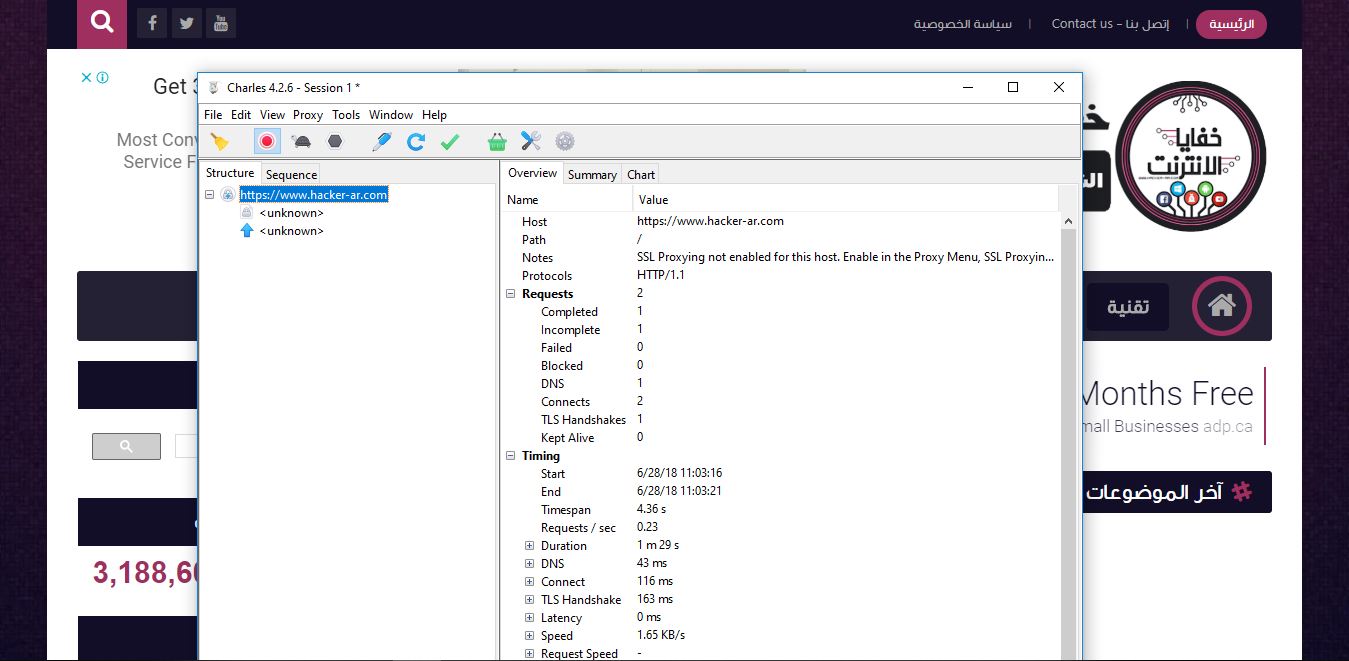Collapse the Timing section

click(511, 456)
